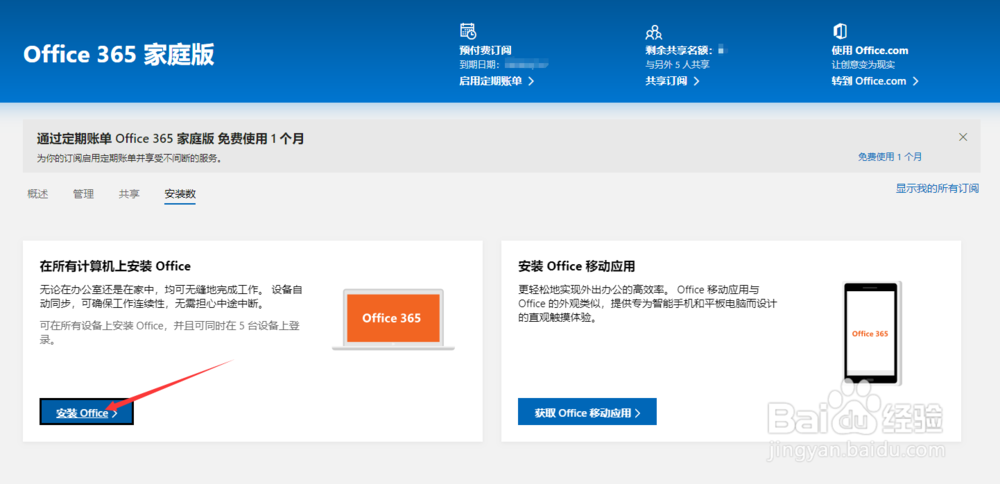Click 显示我的所有订阅 link
The height and width of the screenshot is (484, 1000).
point(938,189)
